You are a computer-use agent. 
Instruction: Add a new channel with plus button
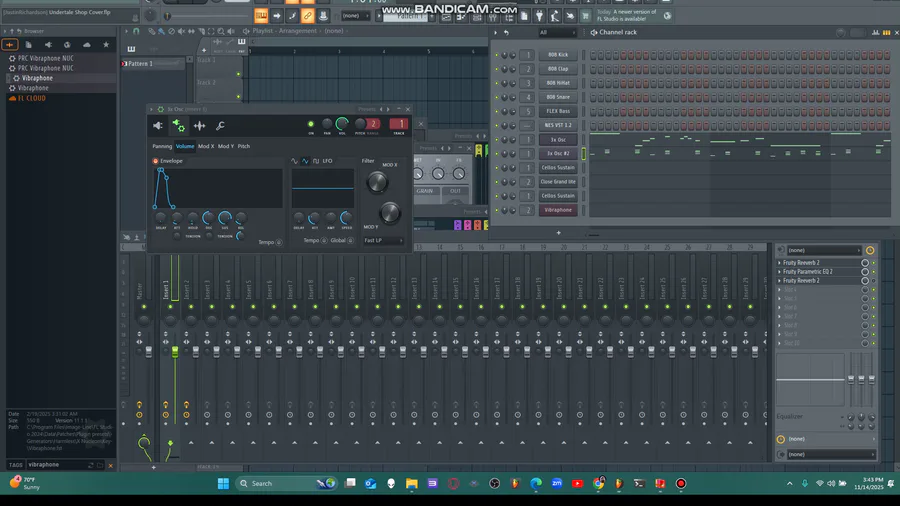(558, 233)
